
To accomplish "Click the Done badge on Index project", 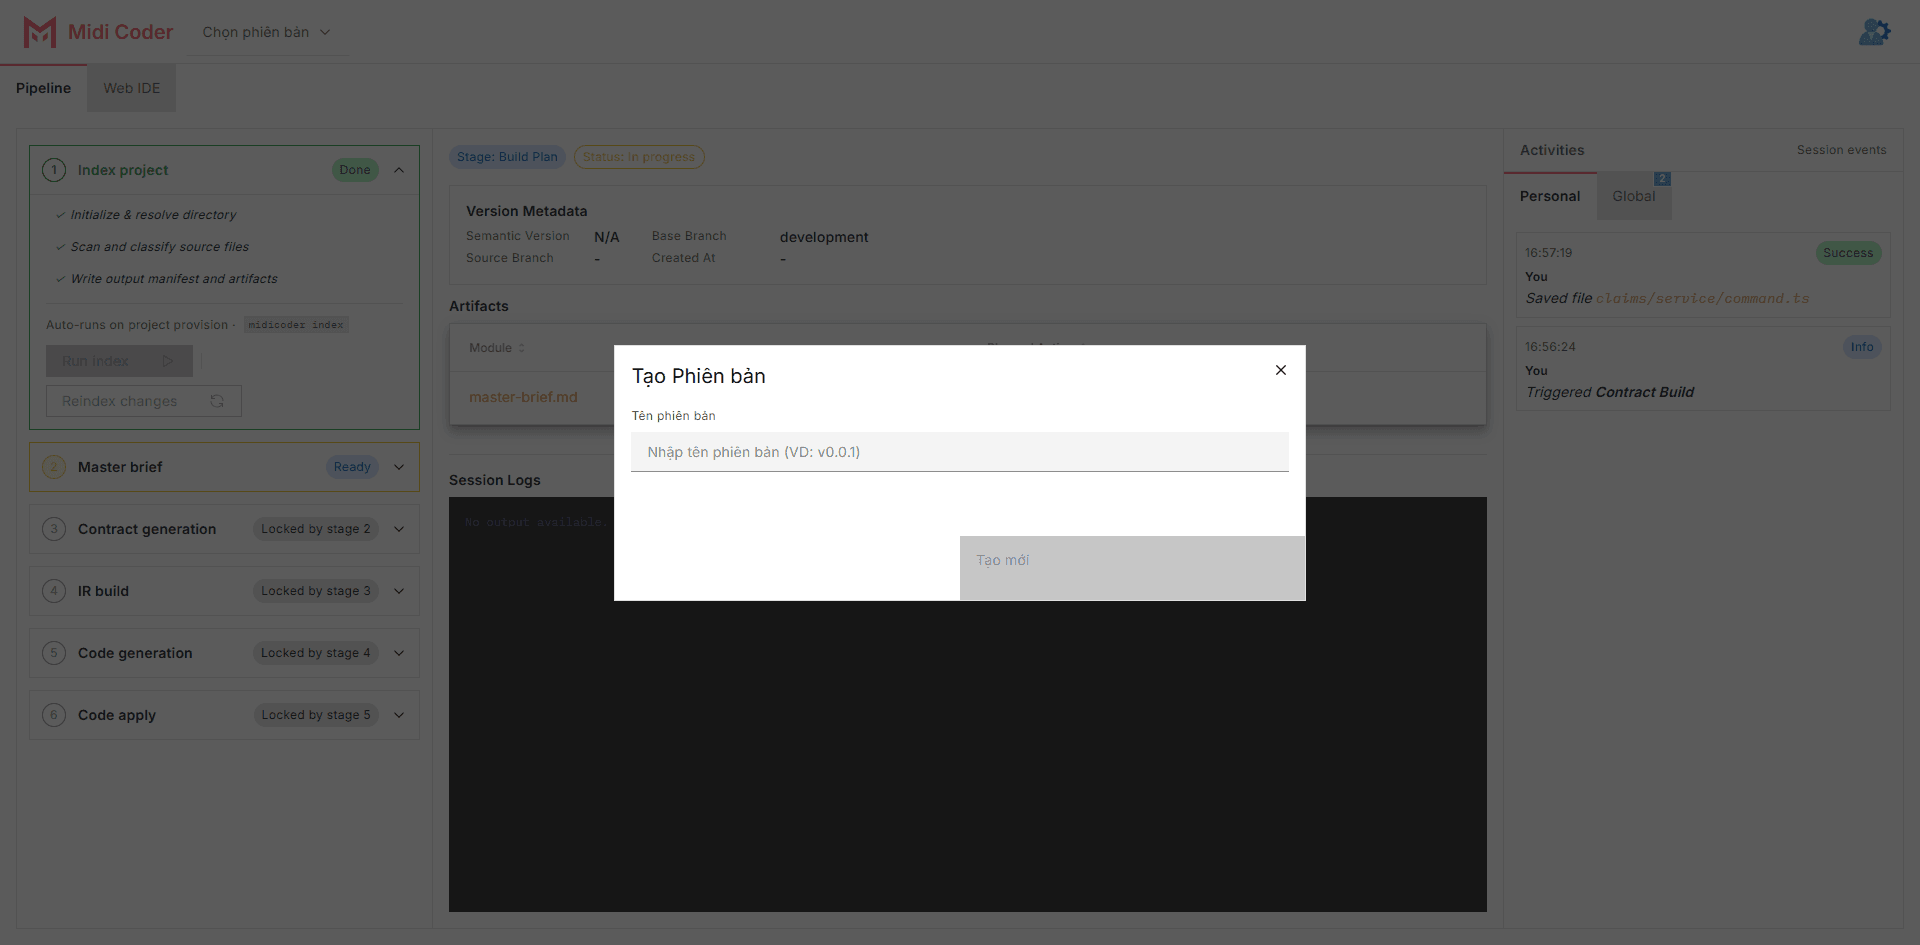I will (x=355, y=170).
